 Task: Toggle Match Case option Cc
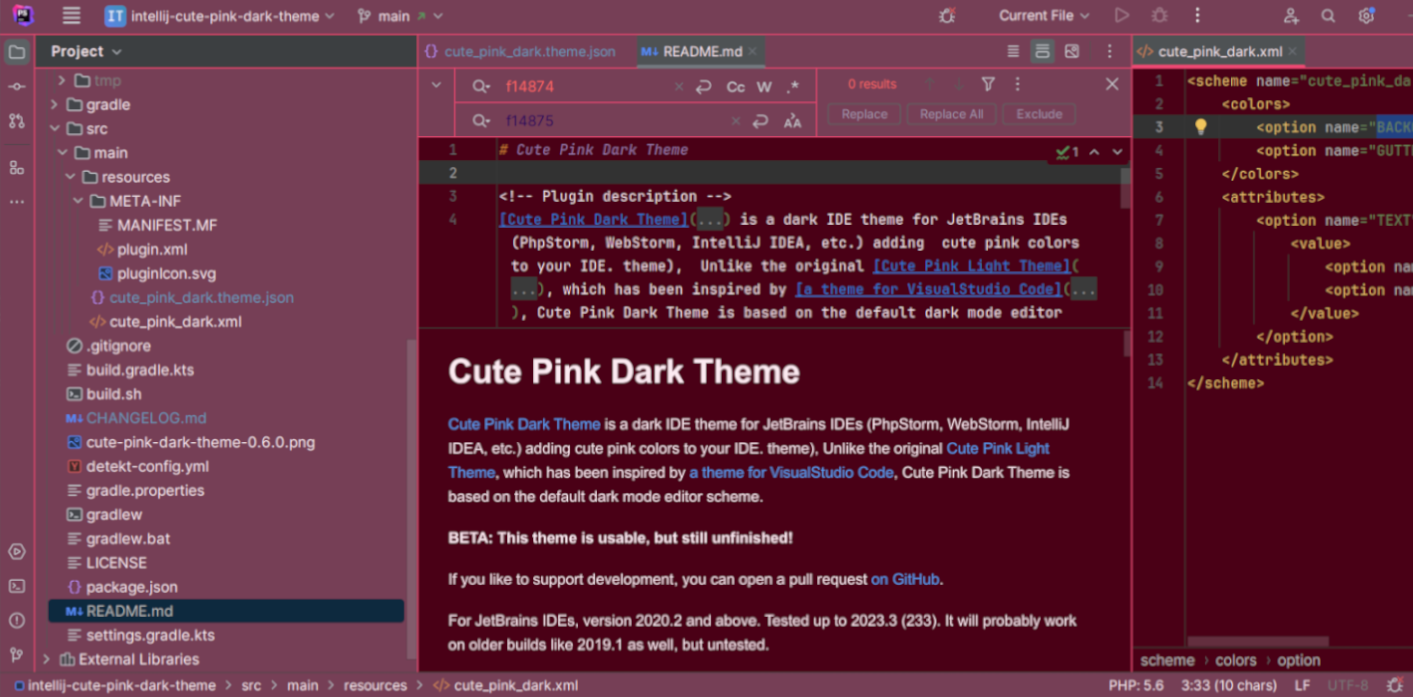(735, 87)
